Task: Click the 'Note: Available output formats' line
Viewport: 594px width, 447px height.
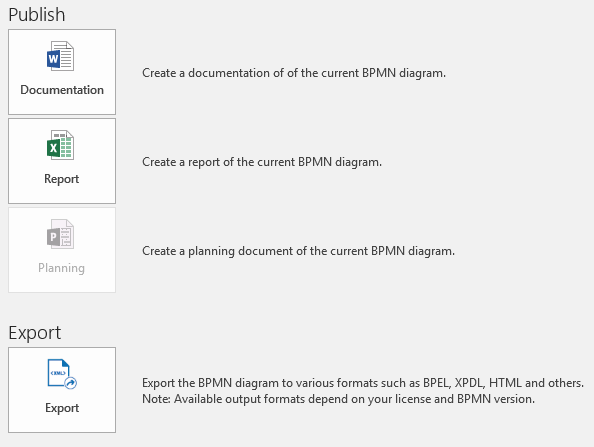Action: [x=338, y=399]
